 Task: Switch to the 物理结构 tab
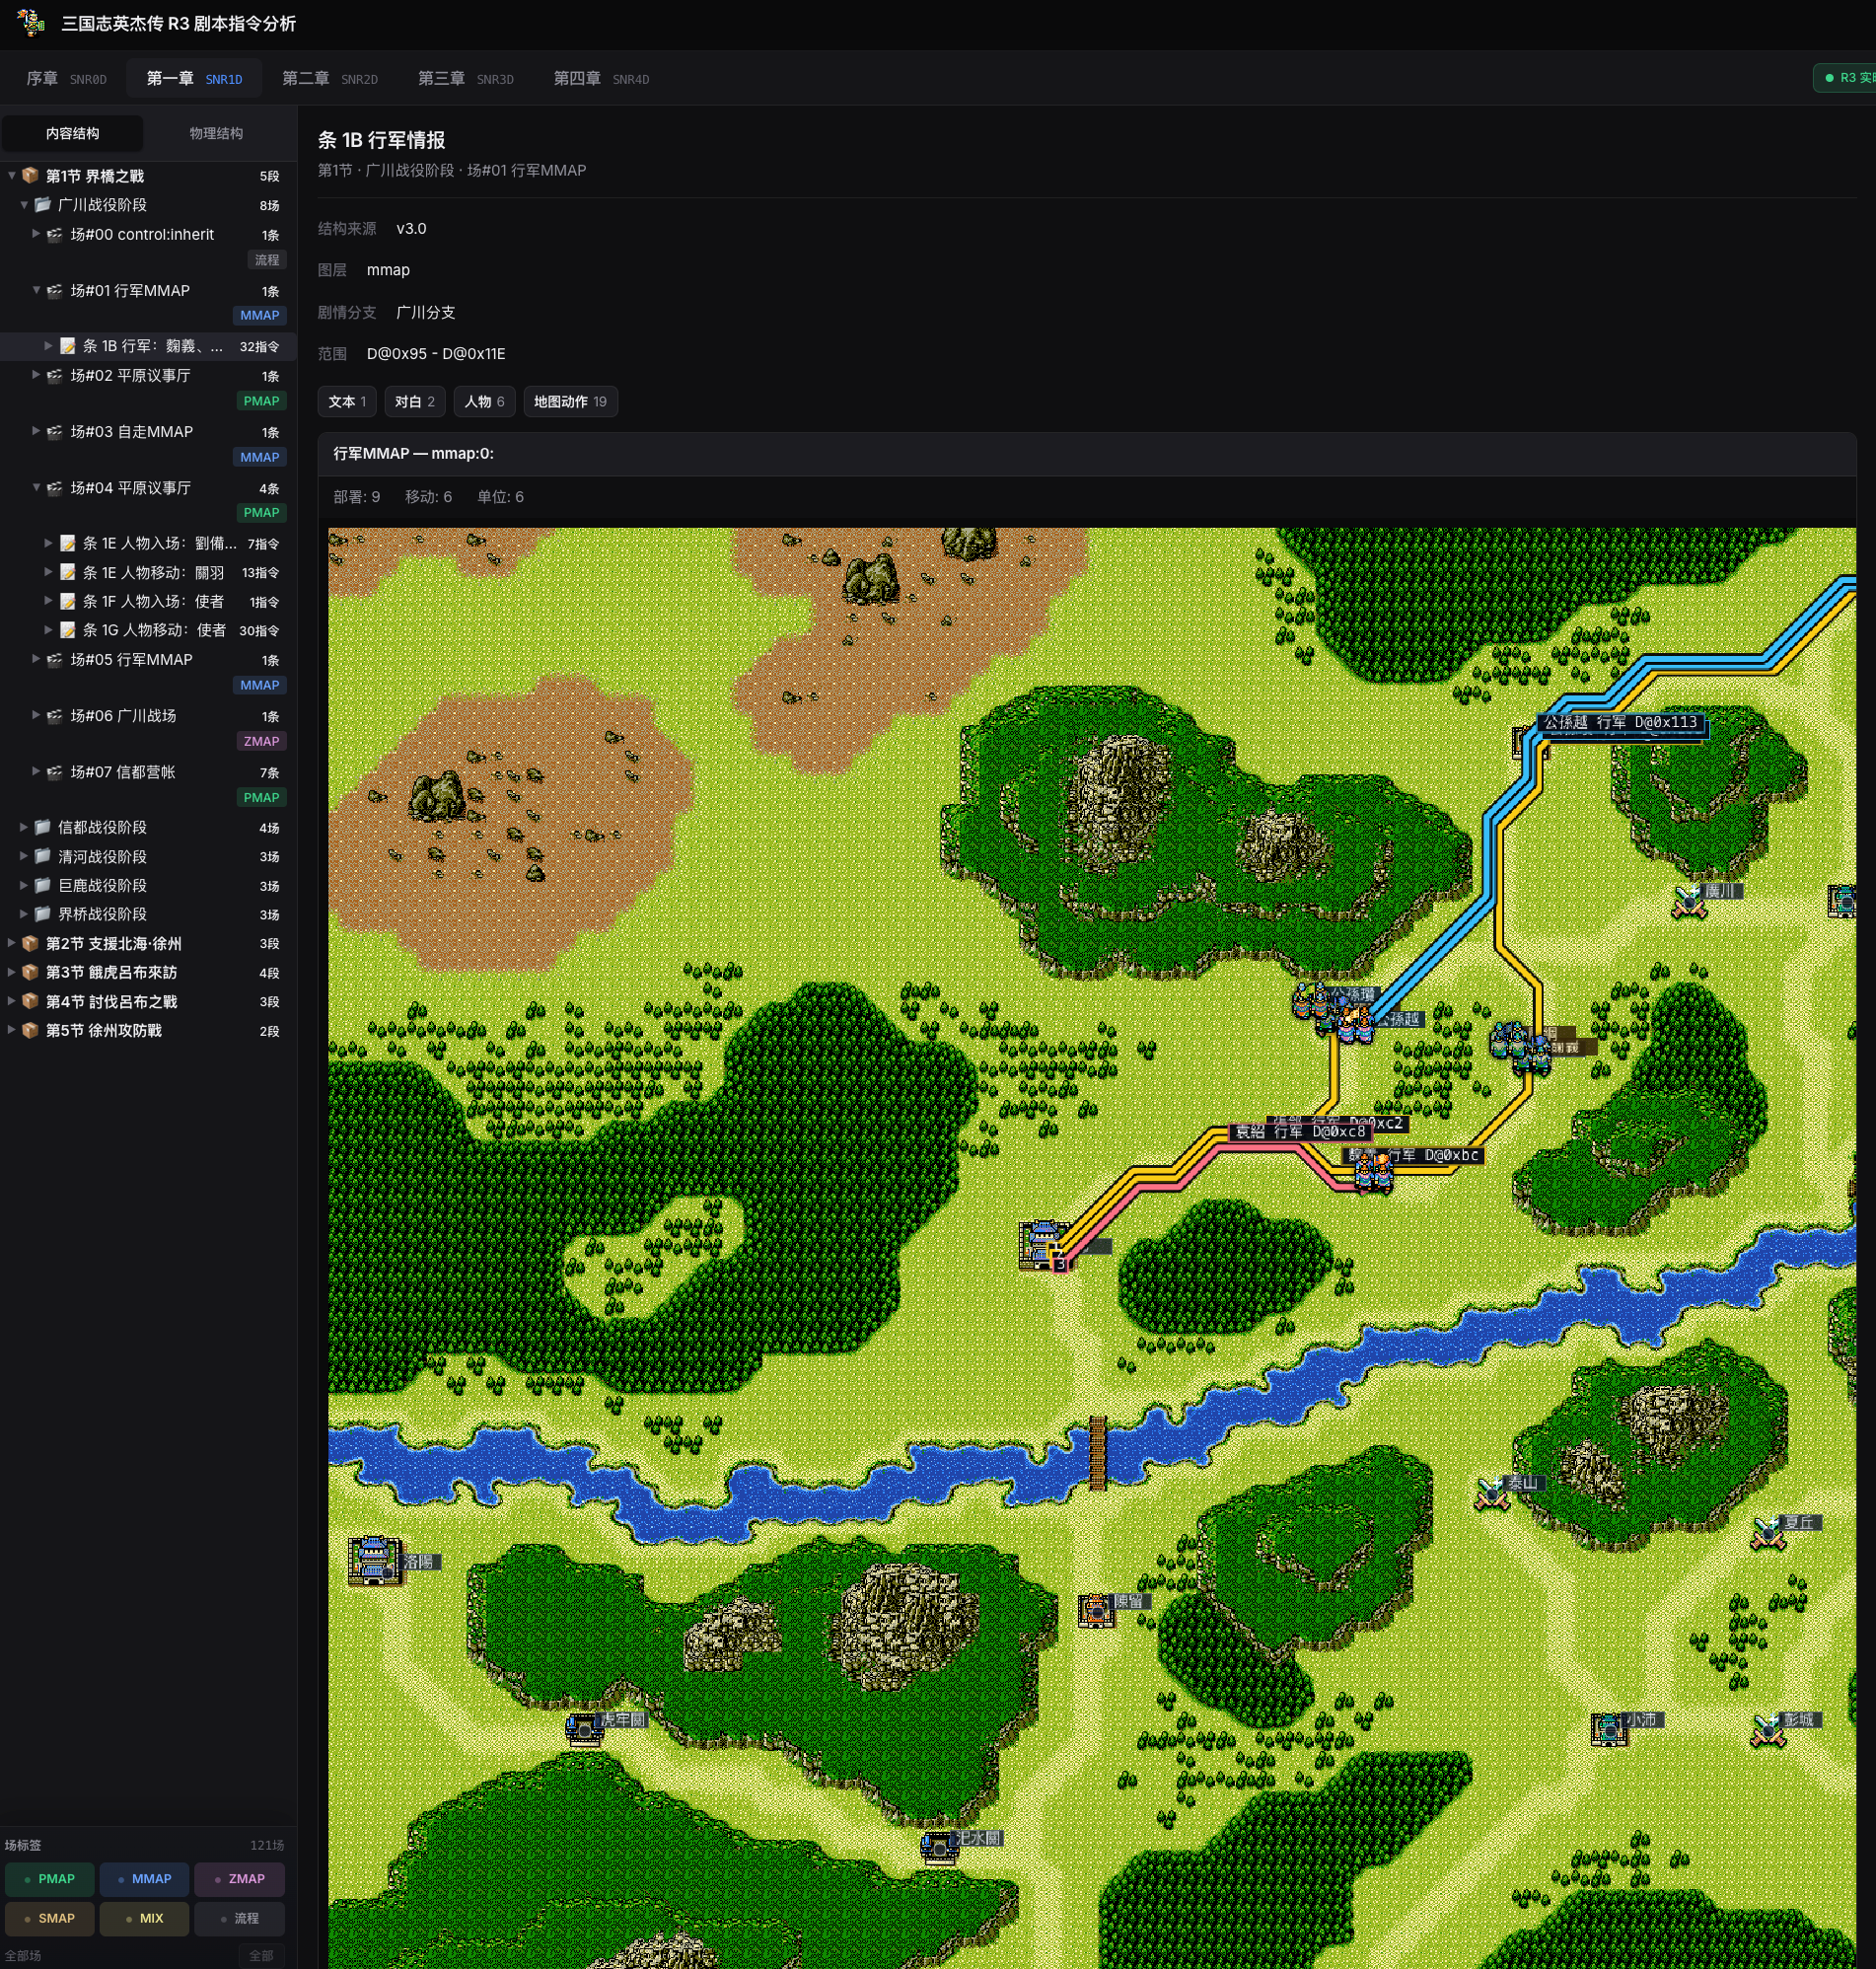tap(216, 133)
